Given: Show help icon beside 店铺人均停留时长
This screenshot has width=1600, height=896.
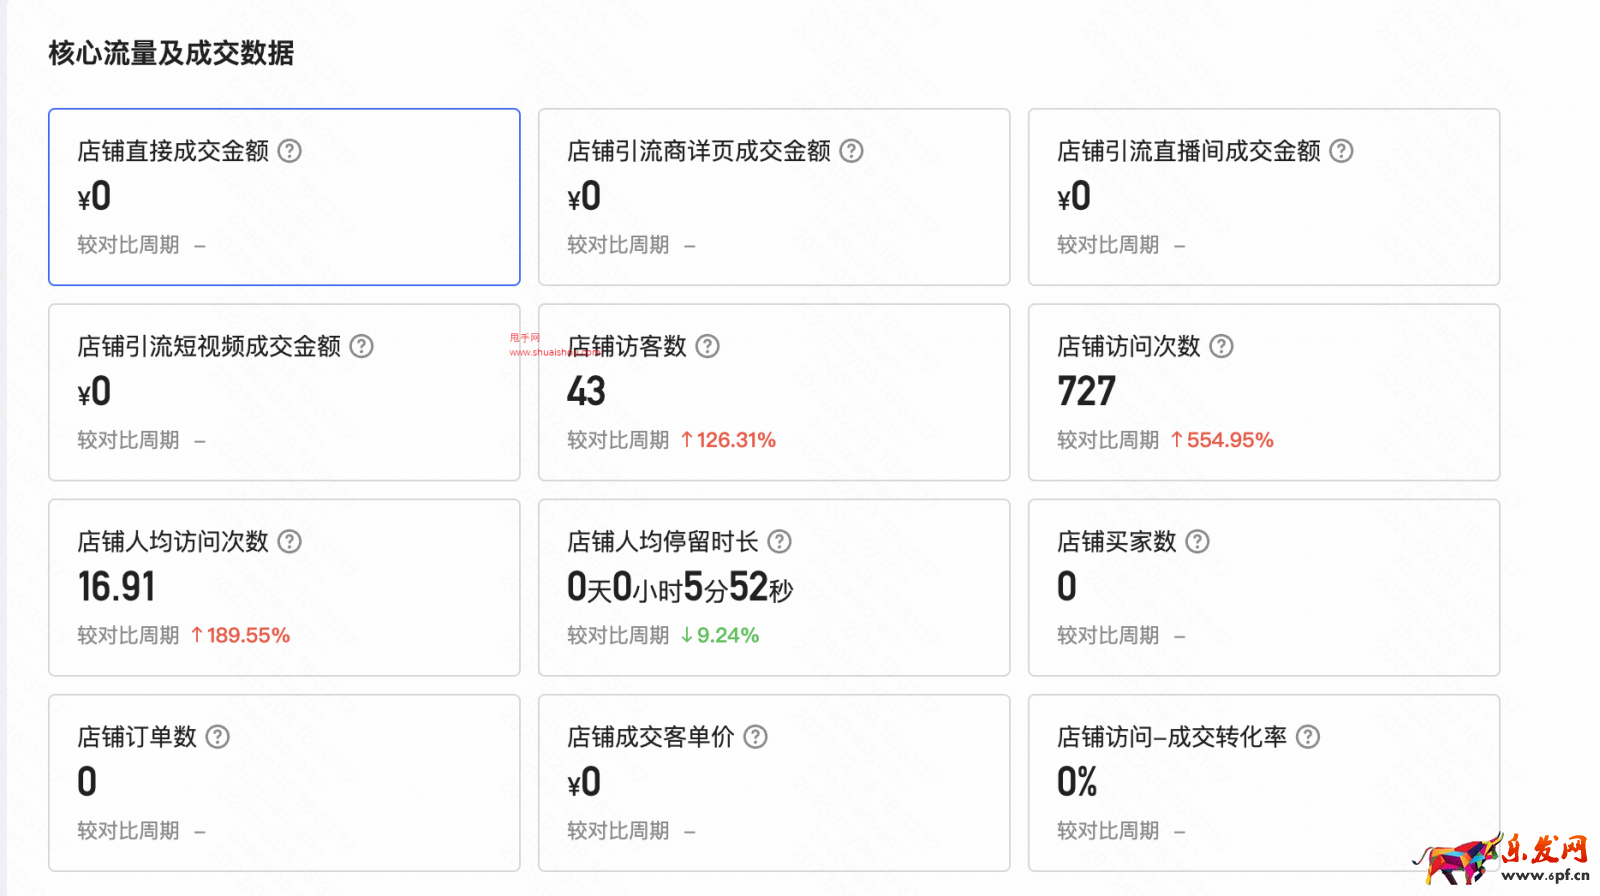Looking at the screenshot, I should 779,541.
